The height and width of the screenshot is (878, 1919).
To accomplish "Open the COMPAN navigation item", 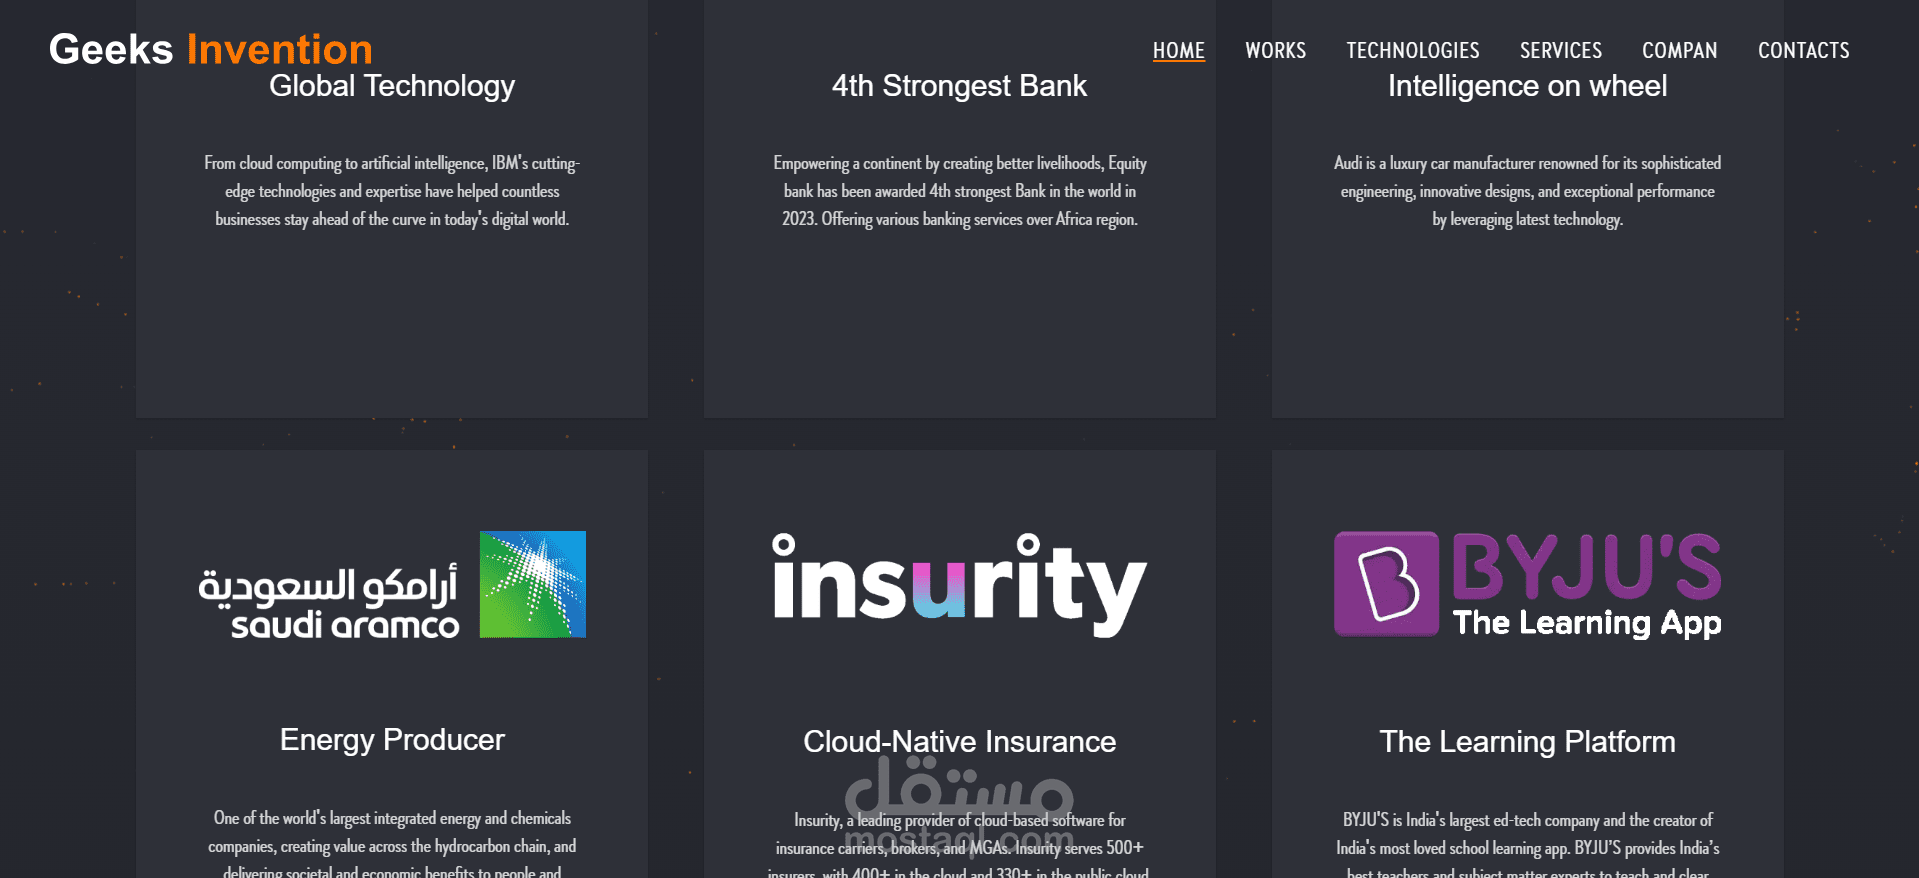I will (1679, 50).
